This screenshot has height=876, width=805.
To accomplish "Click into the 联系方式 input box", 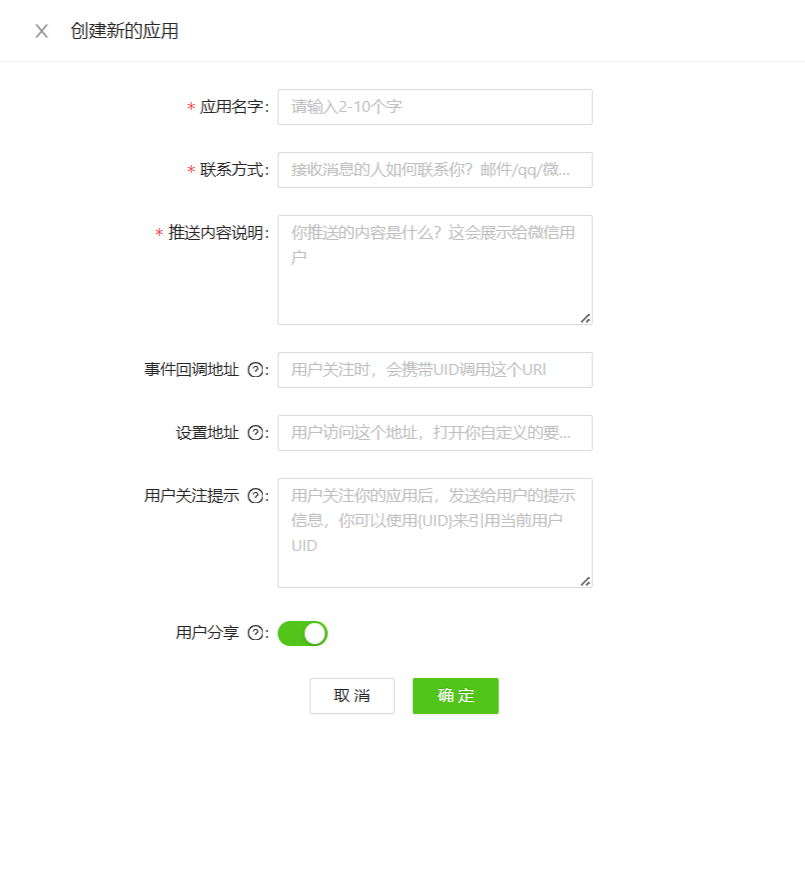I will (x=435, y=170).
